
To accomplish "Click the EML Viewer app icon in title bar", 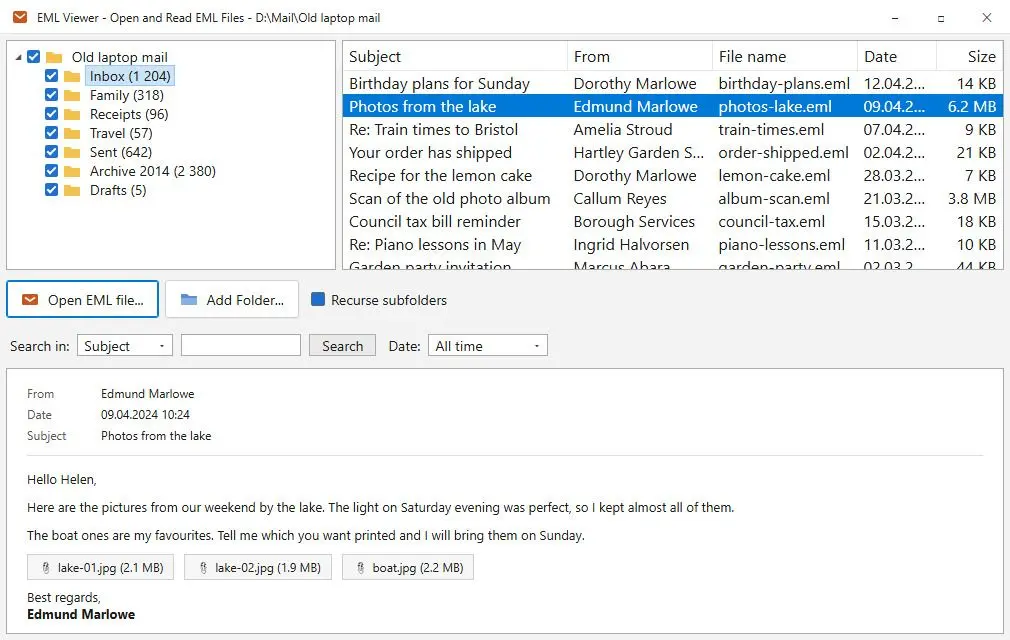I will (20, 17).
